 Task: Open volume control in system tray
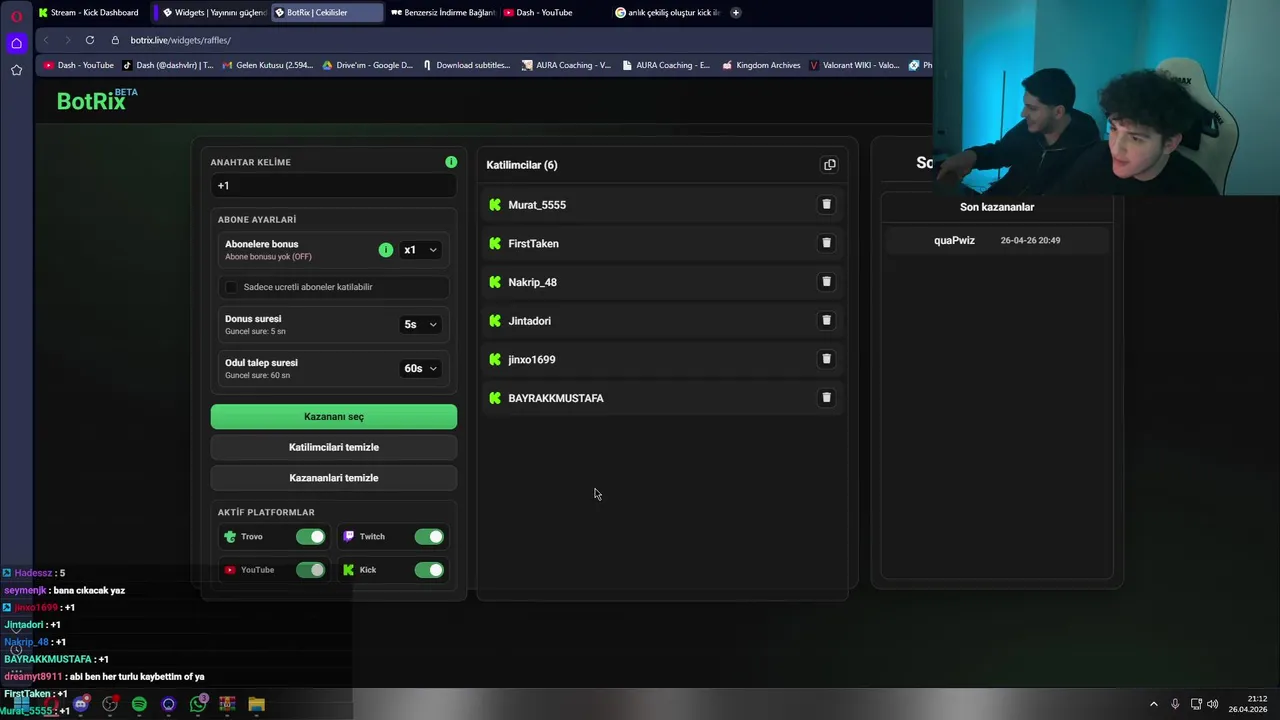click(1213, 704)
